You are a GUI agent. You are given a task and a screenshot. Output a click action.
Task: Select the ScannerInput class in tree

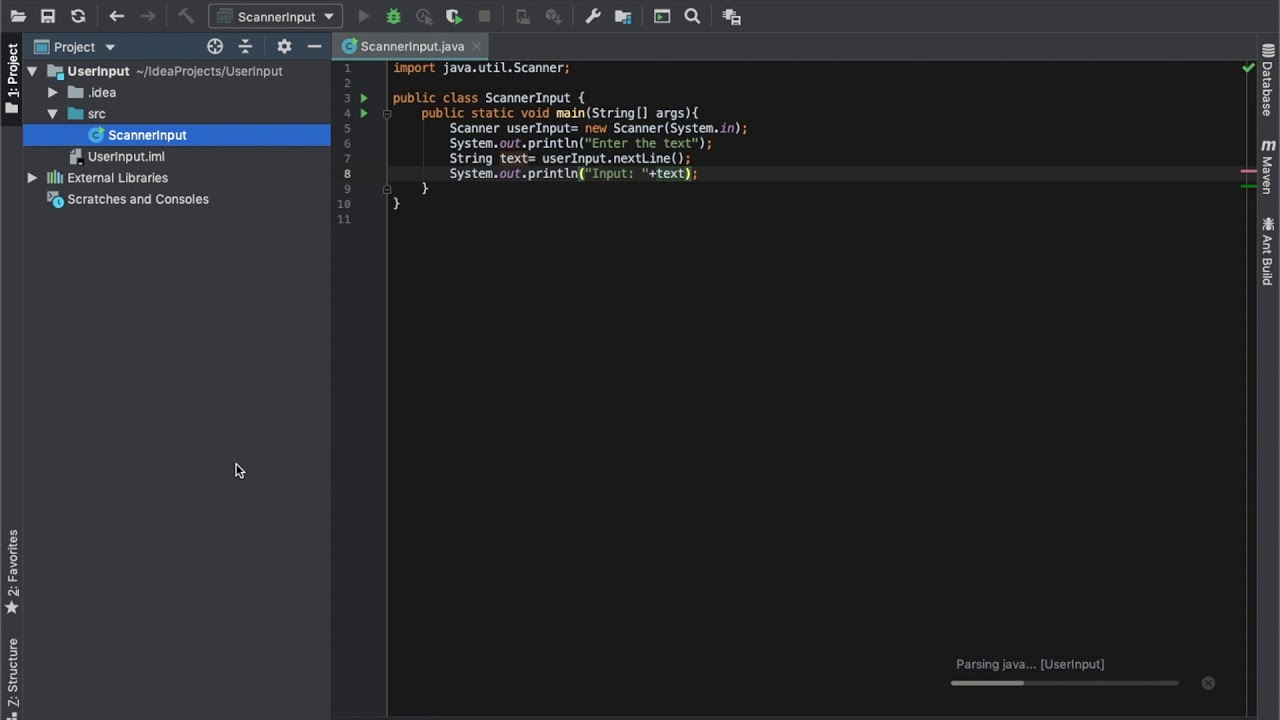[147, 135]
